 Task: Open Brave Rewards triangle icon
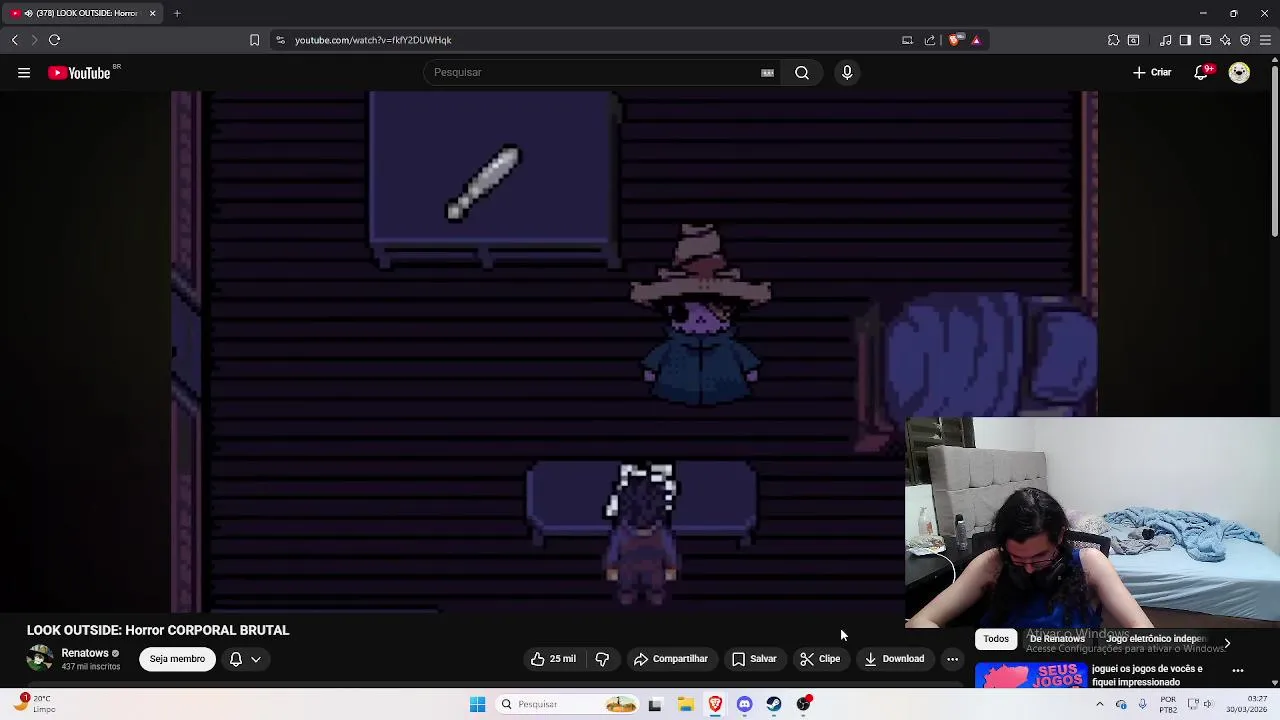pyautogui.click(x=976, y=40)
